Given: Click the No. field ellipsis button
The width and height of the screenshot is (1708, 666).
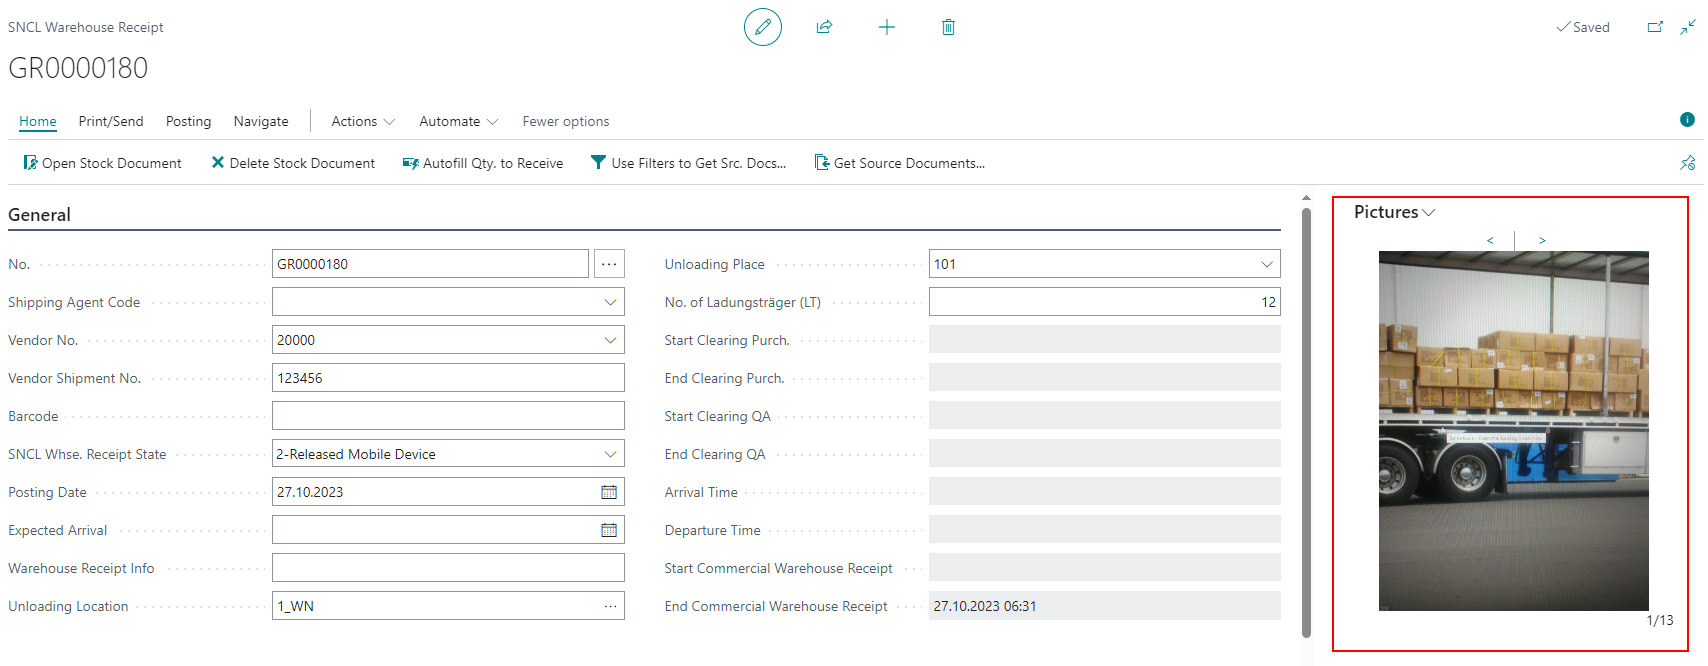Looking at the screenshot, I should click(x=609, y=264).
